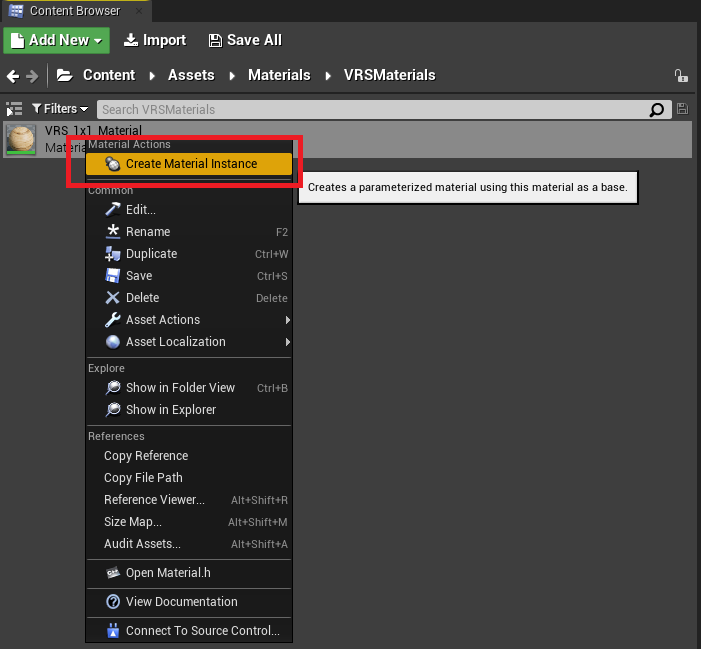The height and width of the screenshot is (649, 701).
Task: Click the Content Browser tab grid icon
Action: 16,11
